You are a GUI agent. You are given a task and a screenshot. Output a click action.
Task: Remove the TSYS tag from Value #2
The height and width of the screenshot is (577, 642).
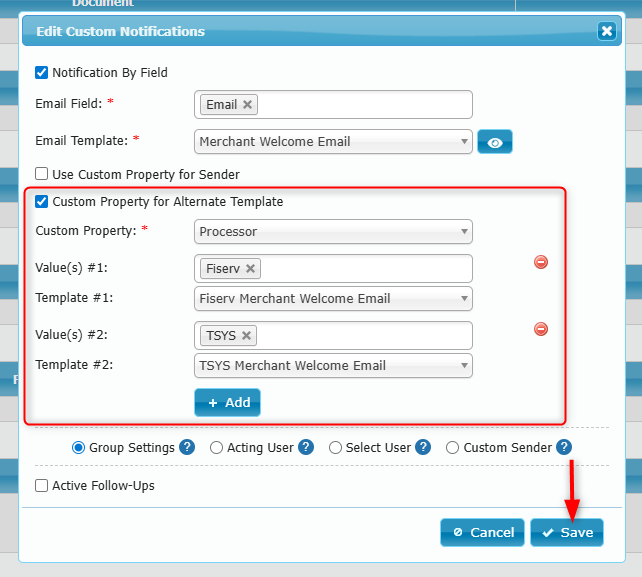[247, 336]
